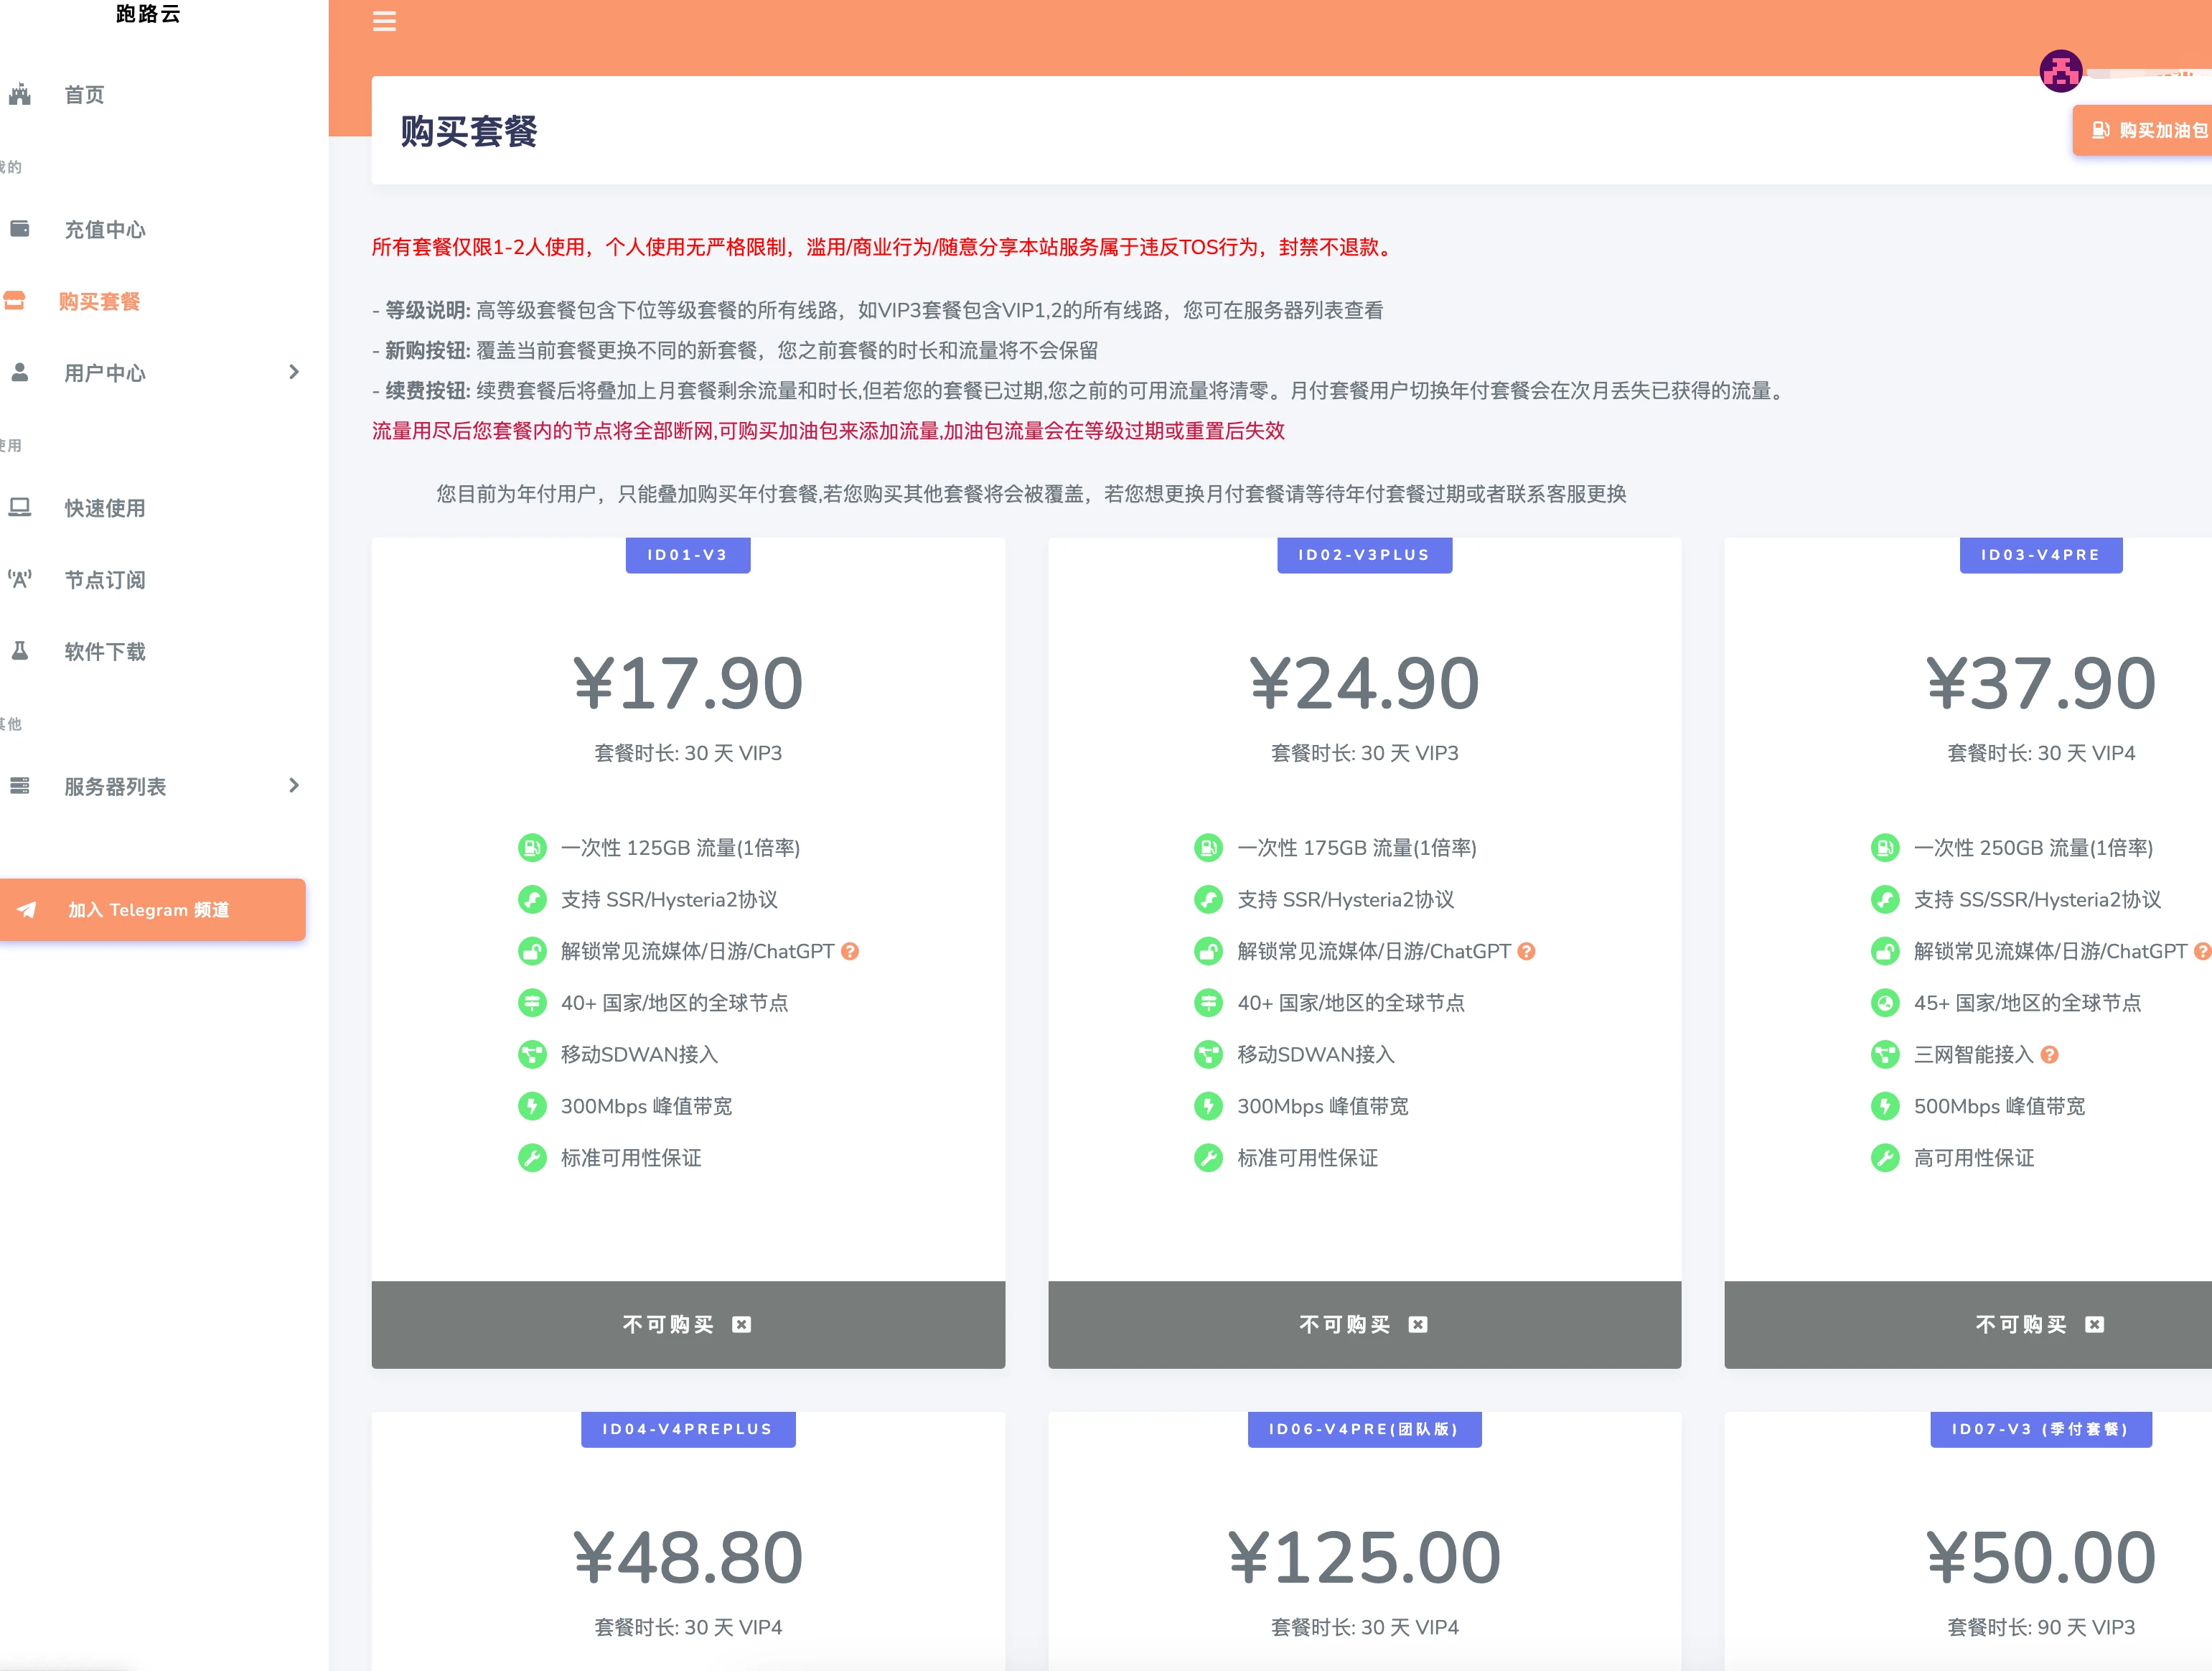The image size is (2212, 1671).
Task: Click the 跑路云 site logo text
Action: coord(148,14)
